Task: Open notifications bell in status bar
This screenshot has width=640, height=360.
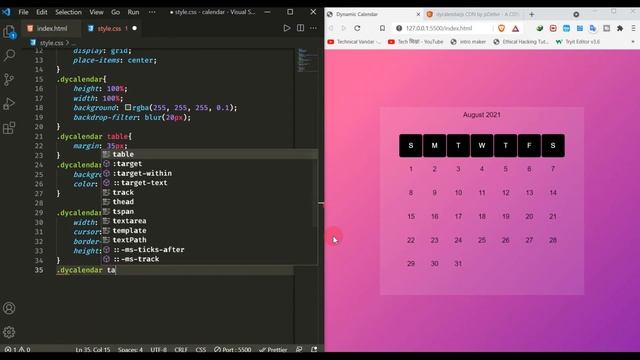Action: point(314,349)
